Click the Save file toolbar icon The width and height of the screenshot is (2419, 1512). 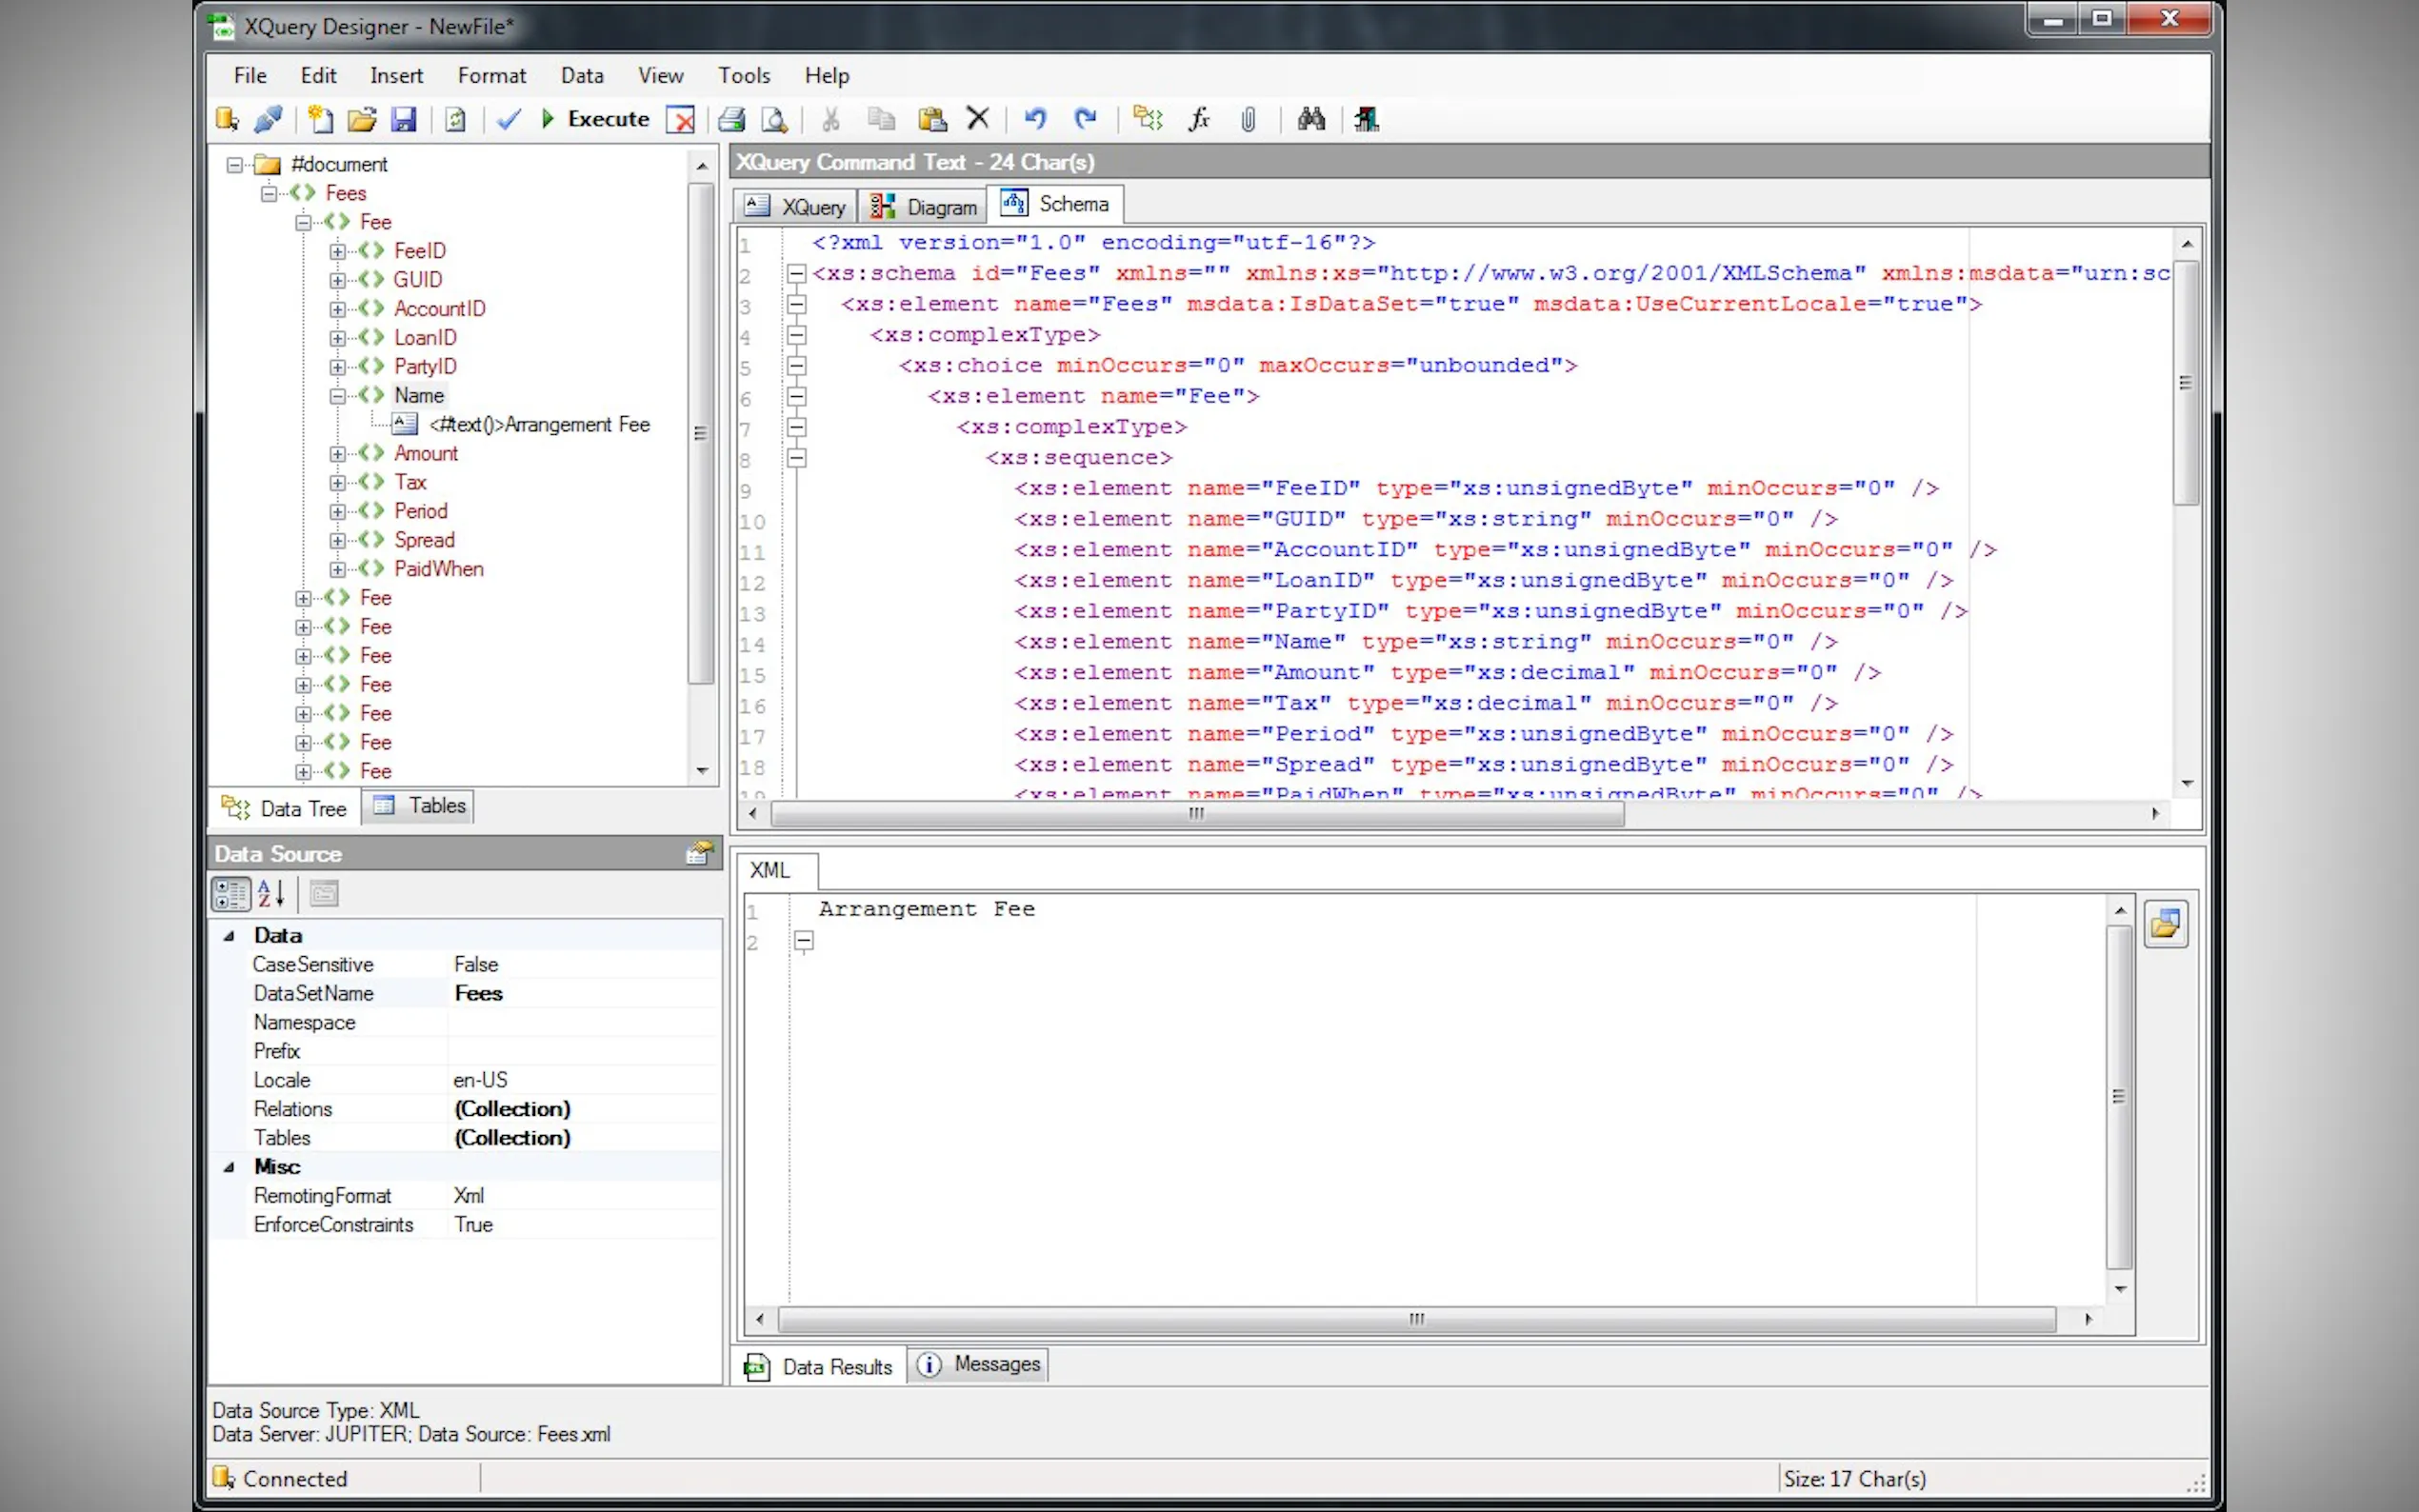point(403,120)
